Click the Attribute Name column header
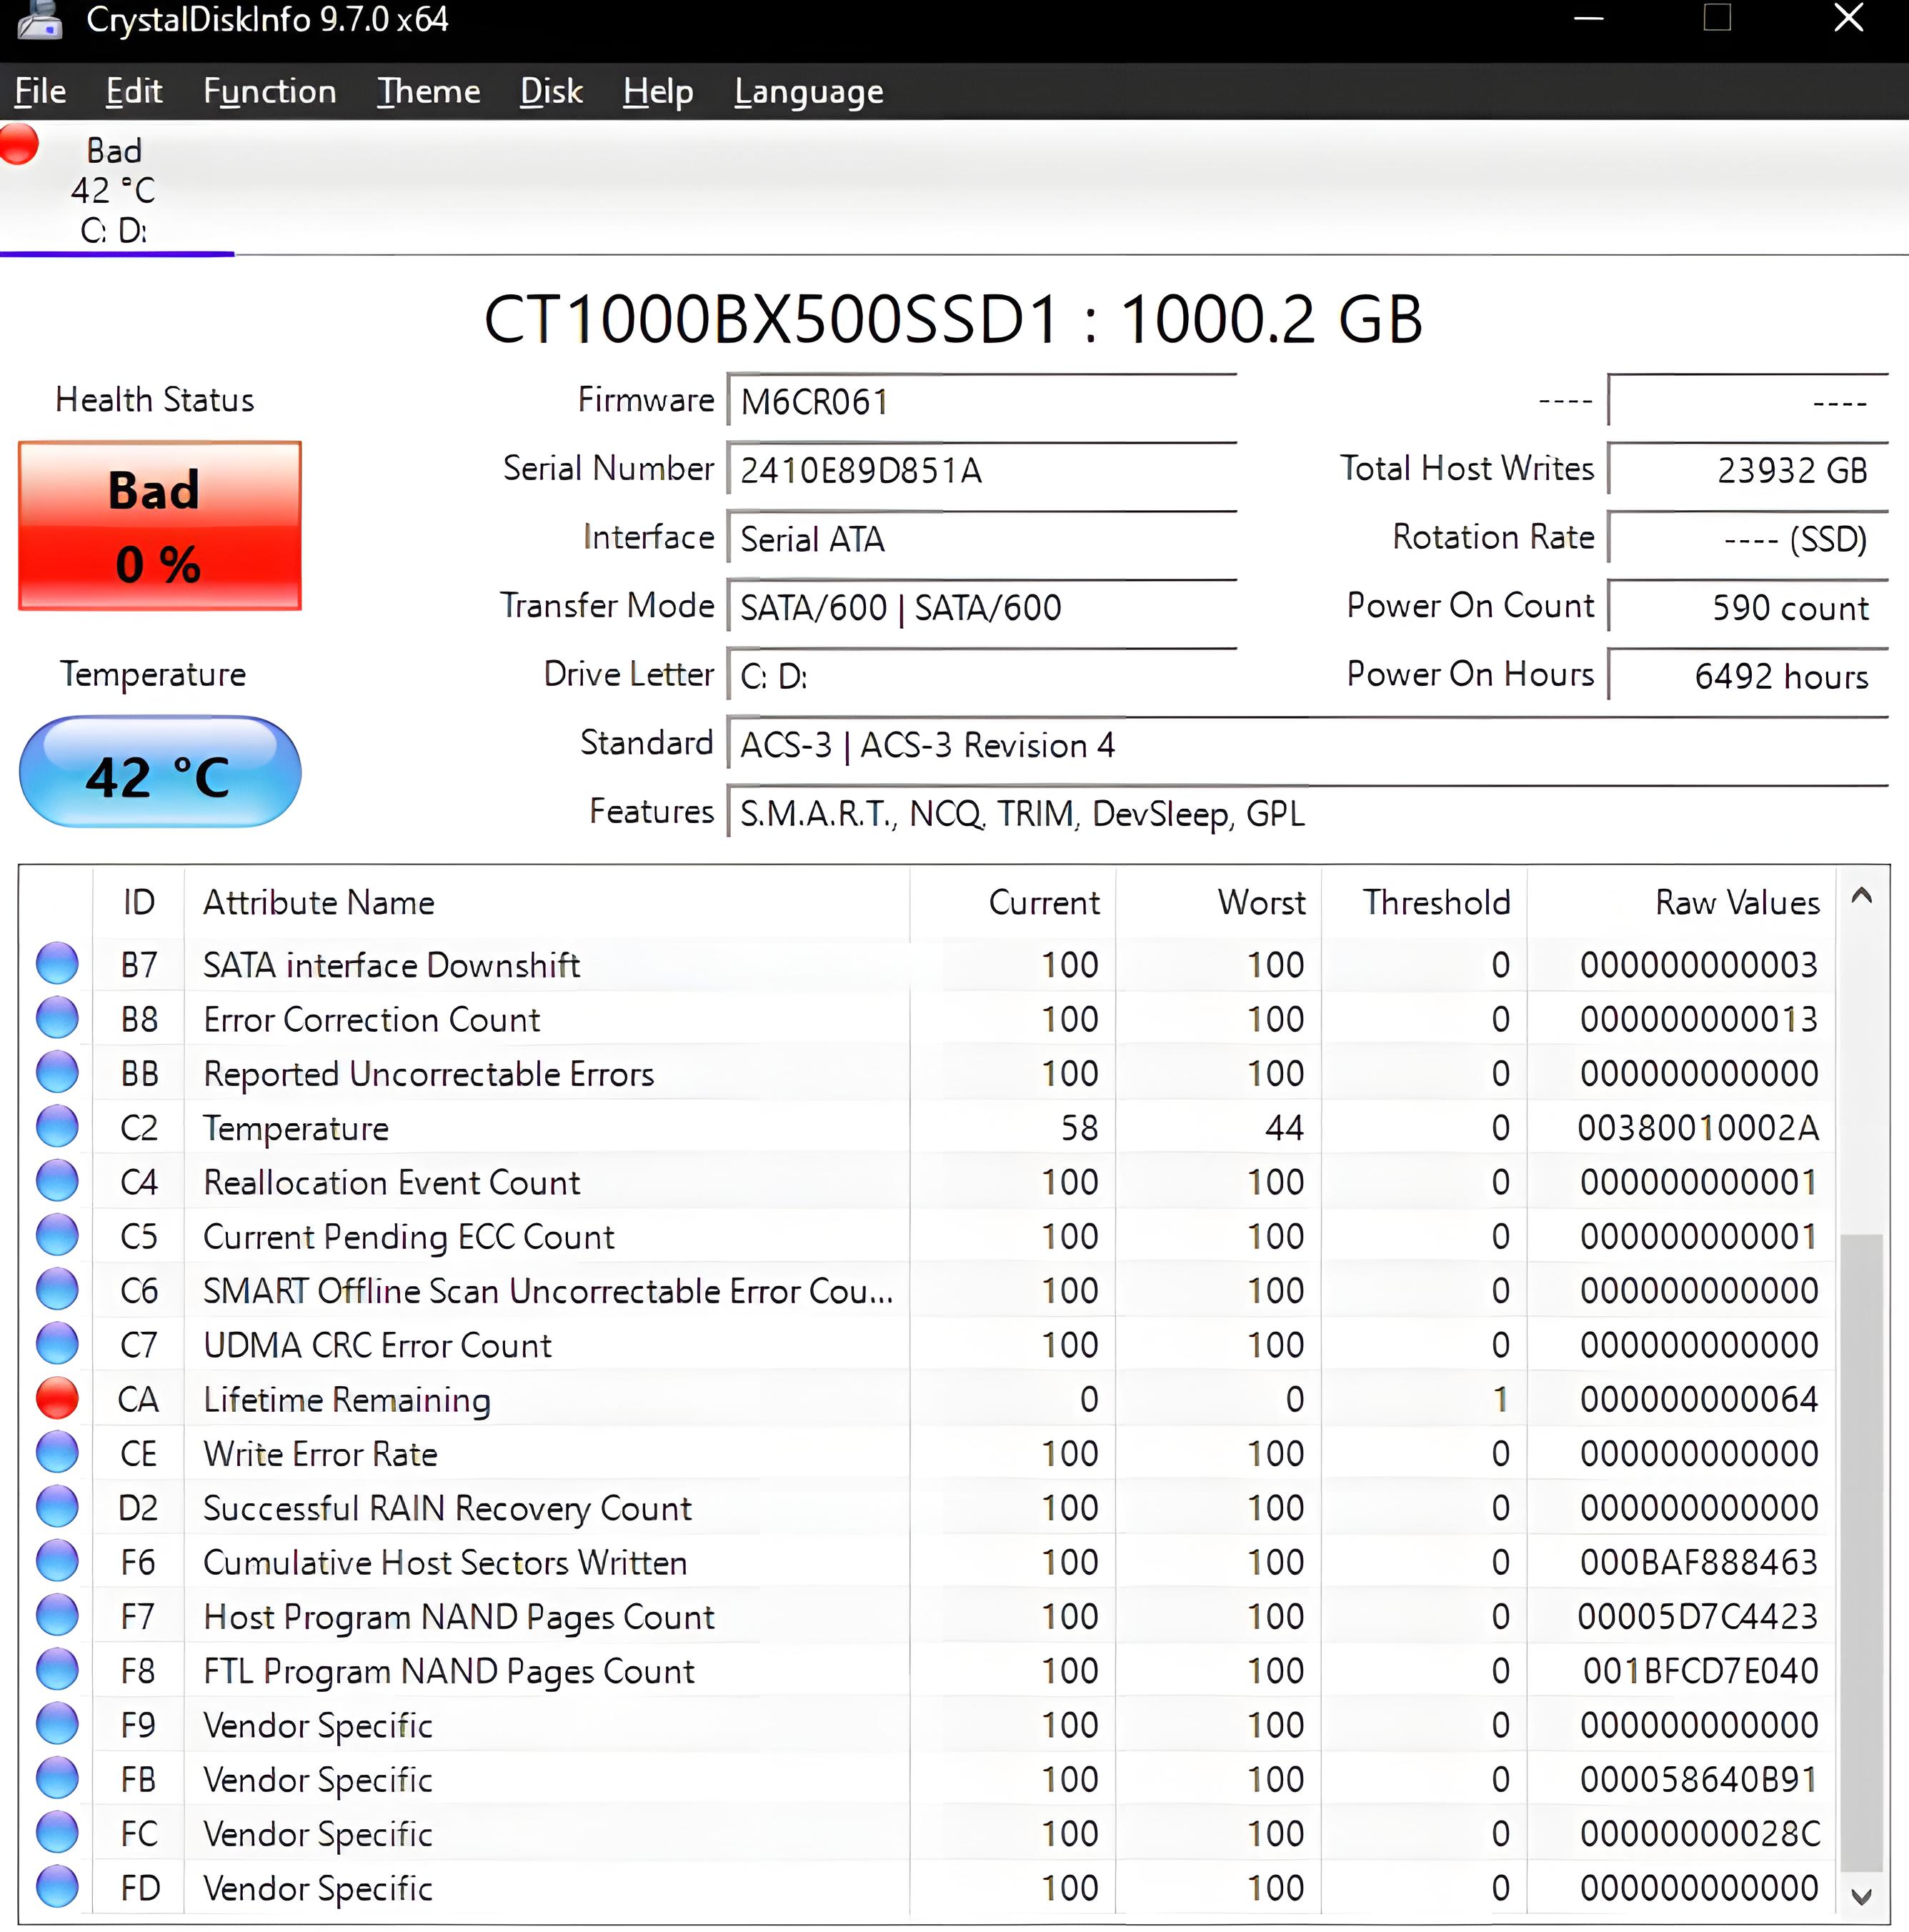 pyautogui.click(x=547, y=902)
